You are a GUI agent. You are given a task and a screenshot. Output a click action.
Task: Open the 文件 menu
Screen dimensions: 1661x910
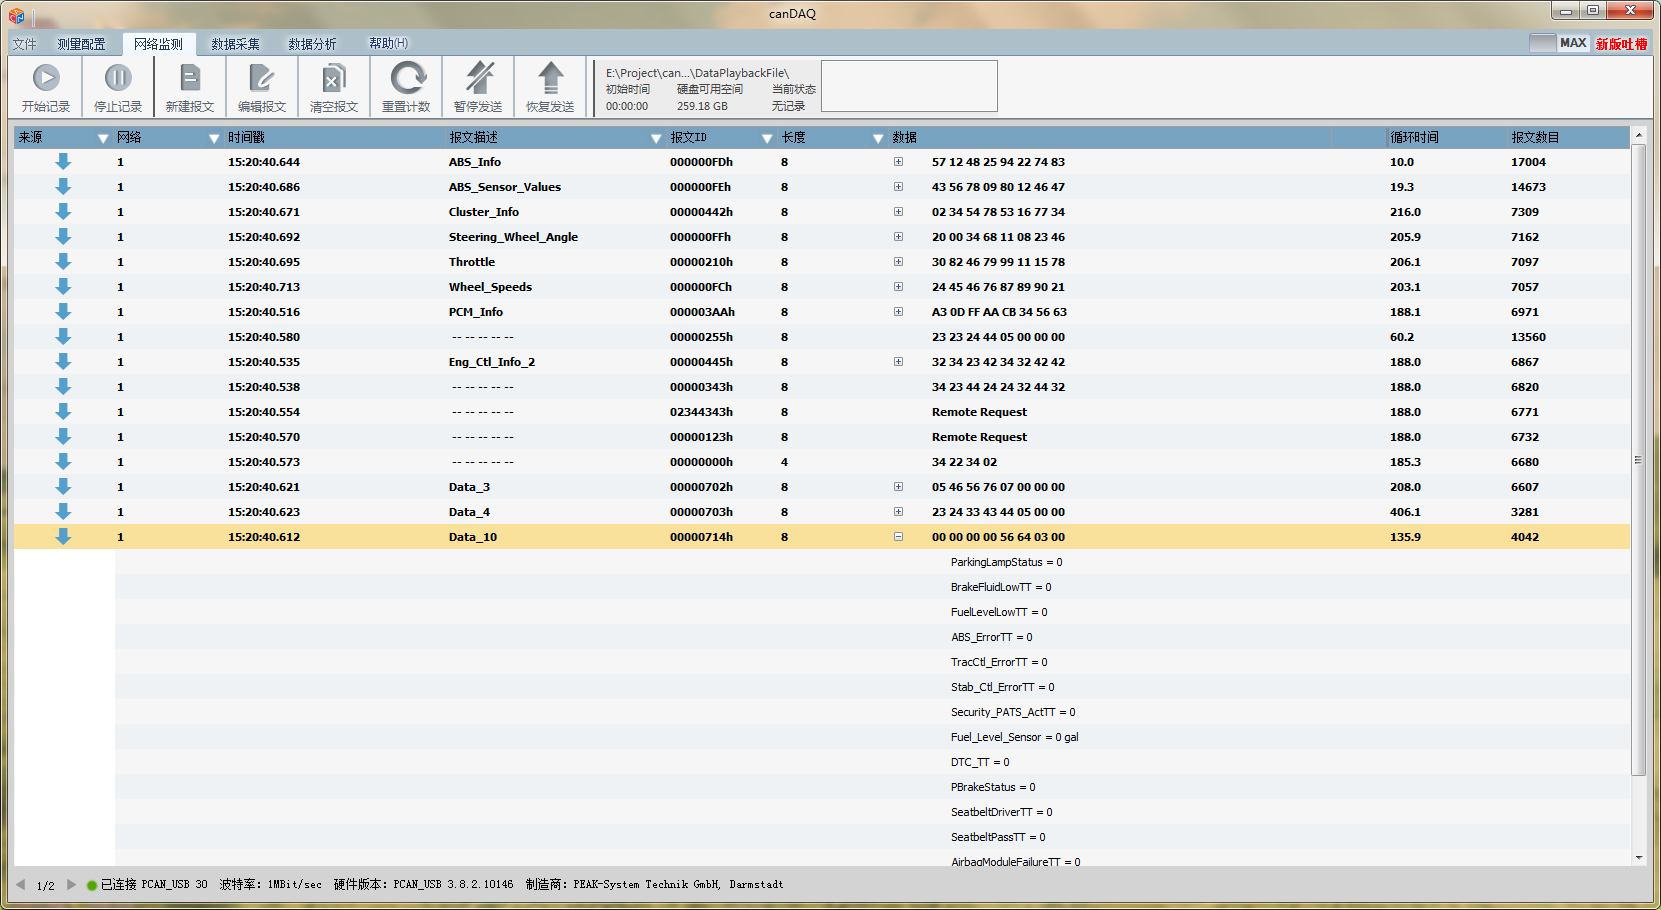(24, 44)
